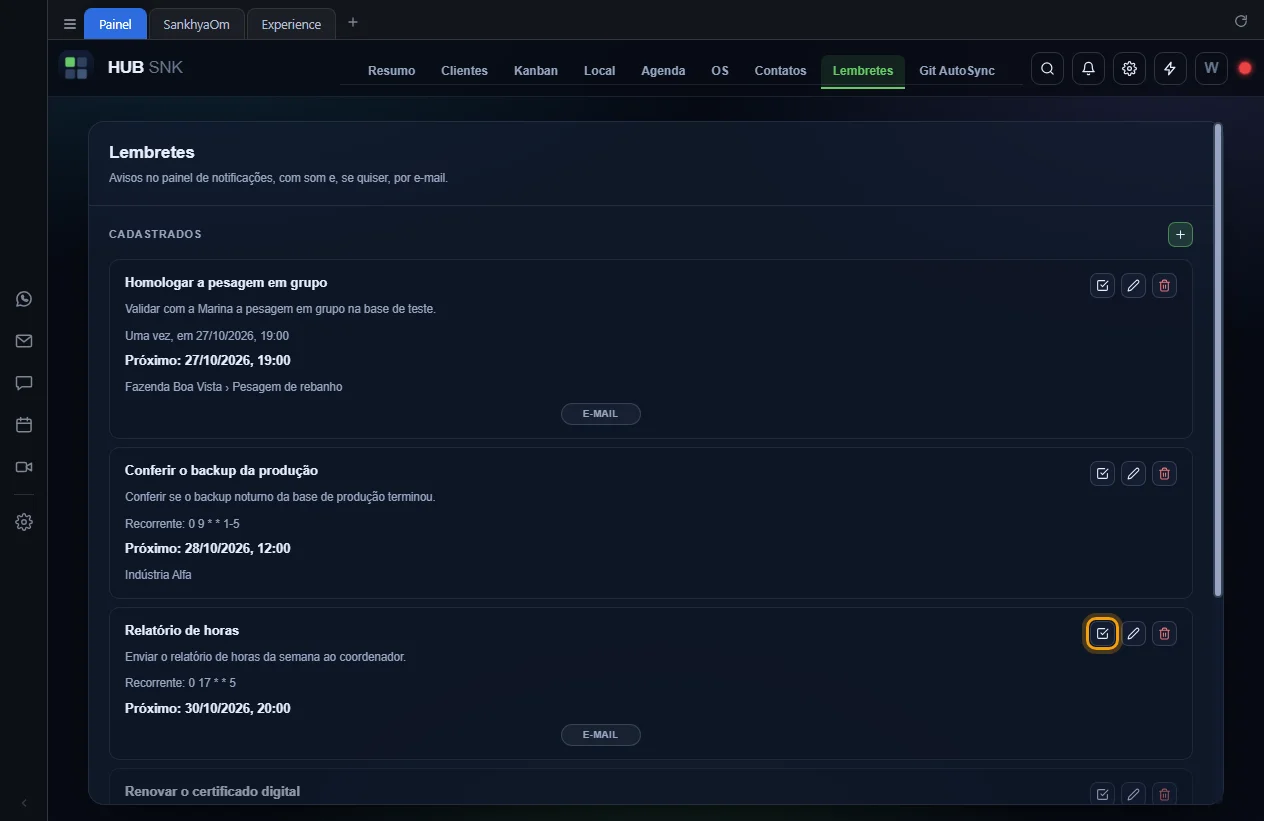The height and width of the screenshot is (821, 1264).
Task: Switch to the Painel tab
Action: pos(115,24)
